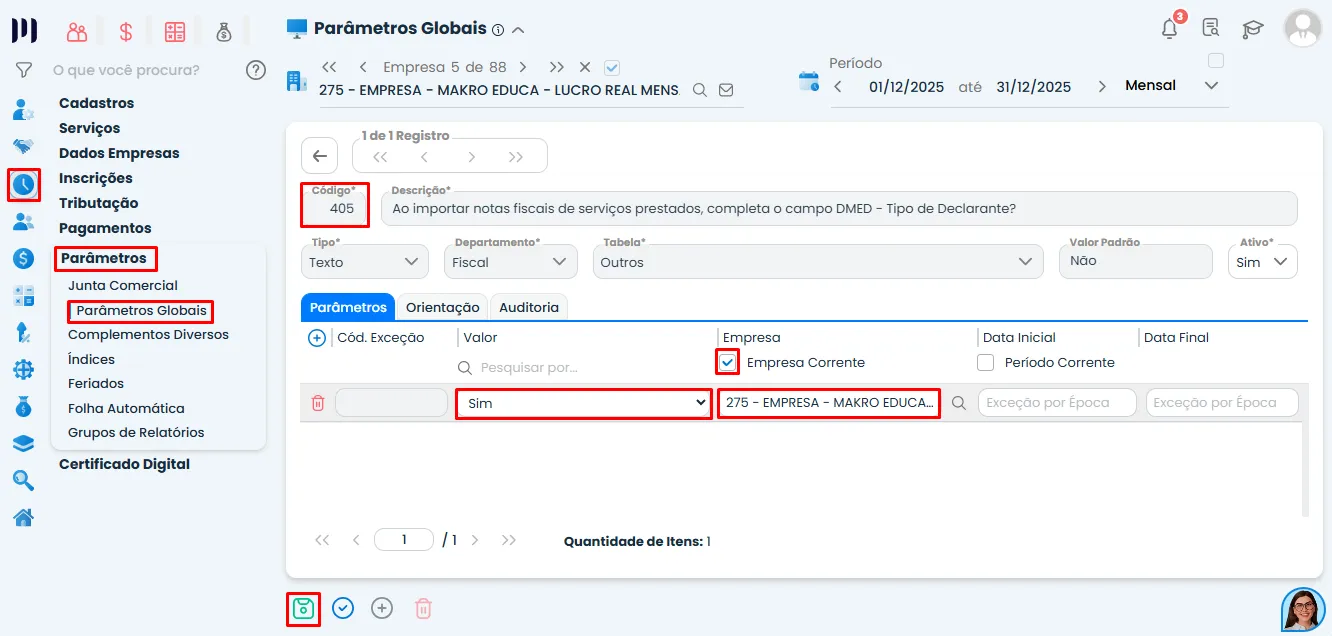The height and width of the screenshot is (636, 1332).
Task: Open the filter funnel icon near search
Action: click(x=22, y=69)
